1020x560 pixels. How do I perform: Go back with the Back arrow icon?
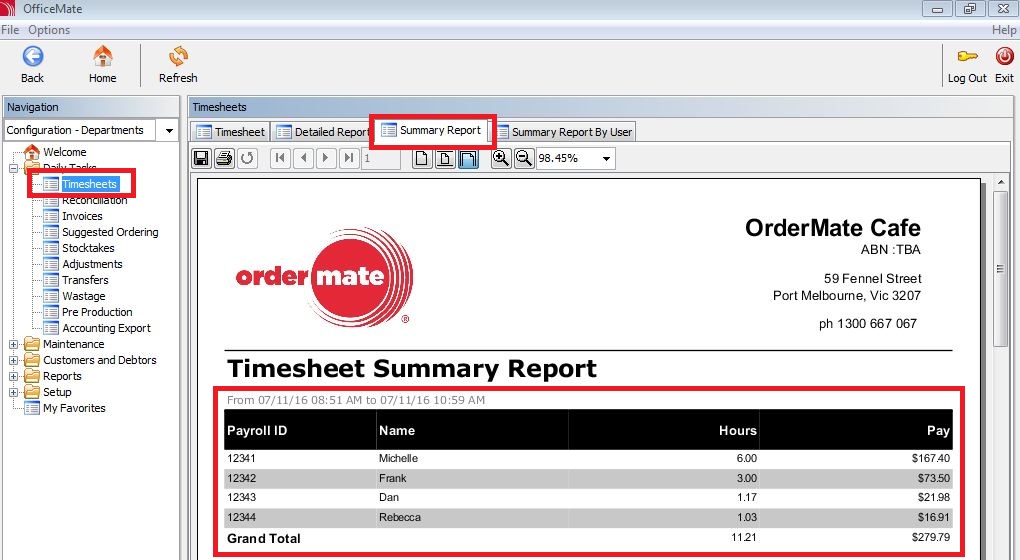[33, 57]
